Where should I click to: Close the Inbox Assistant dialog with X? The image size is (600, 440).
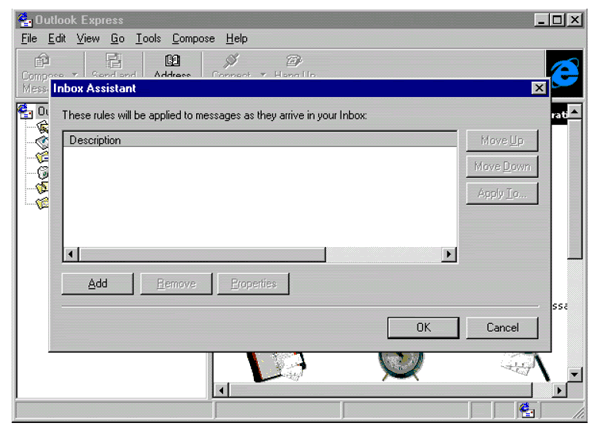tap(539, 88)
